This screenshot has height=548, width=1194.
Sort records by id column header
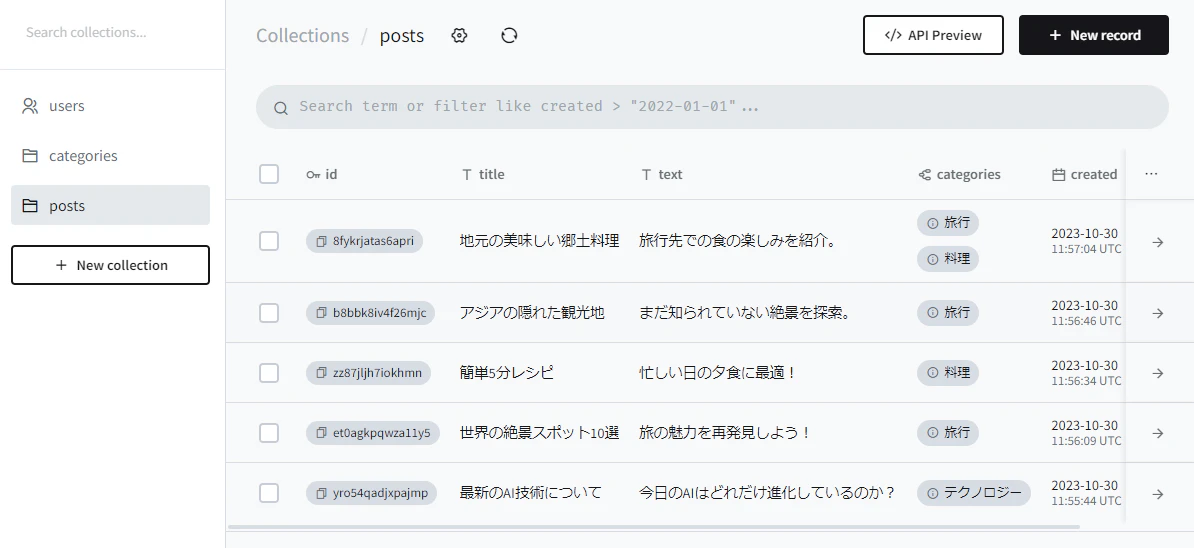pos(322,174)
